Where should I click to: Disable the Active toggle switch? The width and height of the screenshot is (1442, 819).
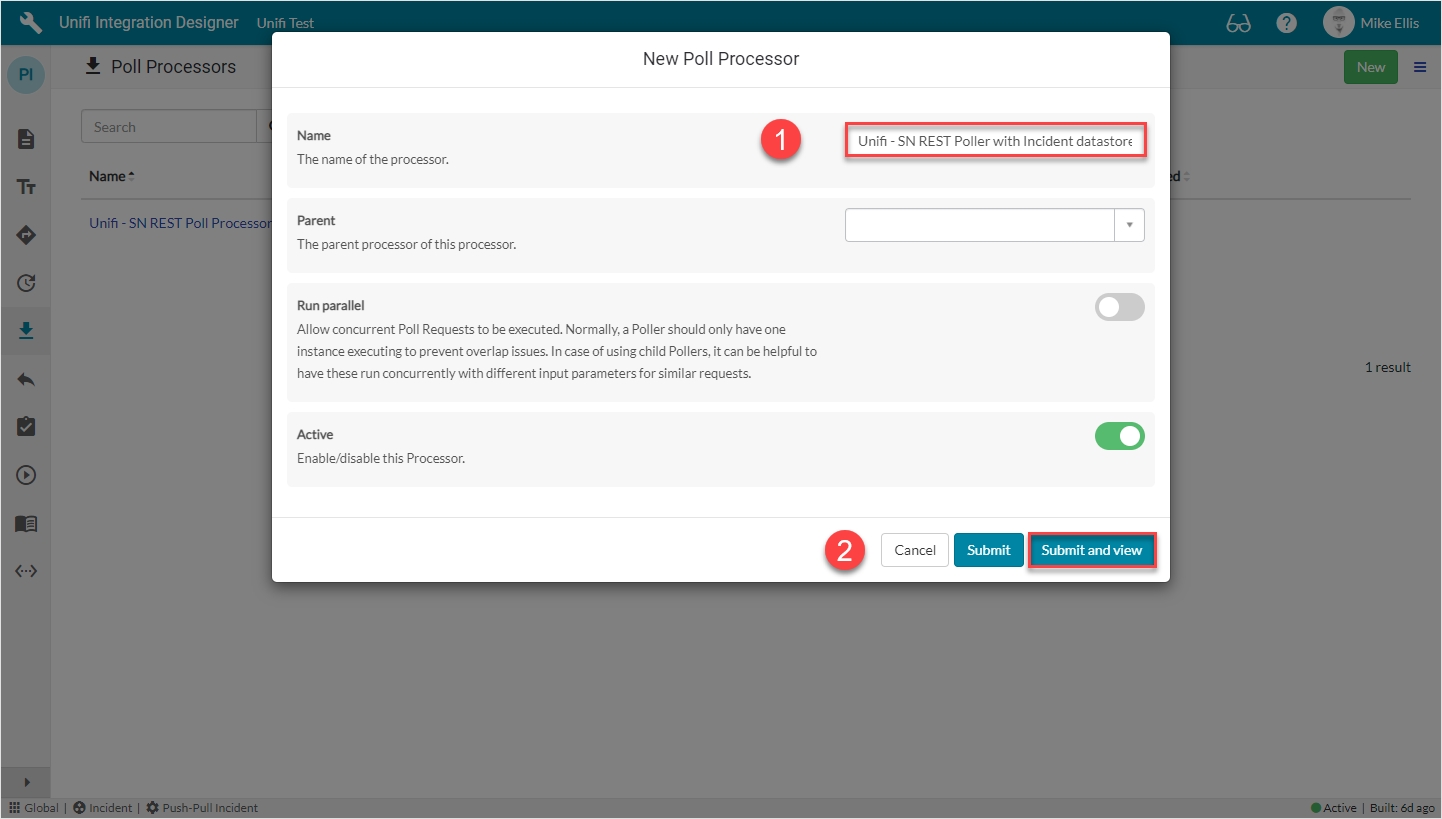pos(1119,436)
